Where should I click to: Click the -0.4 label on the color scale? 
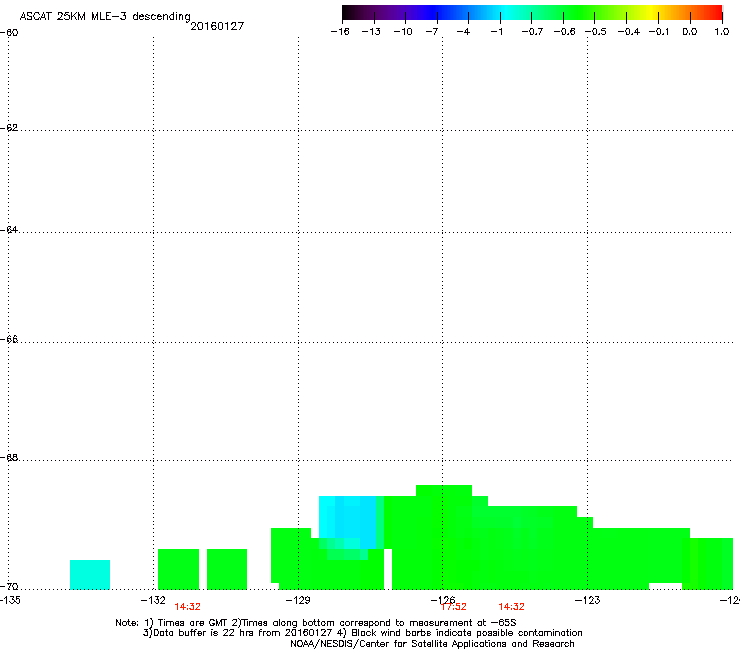coord(629,32)
